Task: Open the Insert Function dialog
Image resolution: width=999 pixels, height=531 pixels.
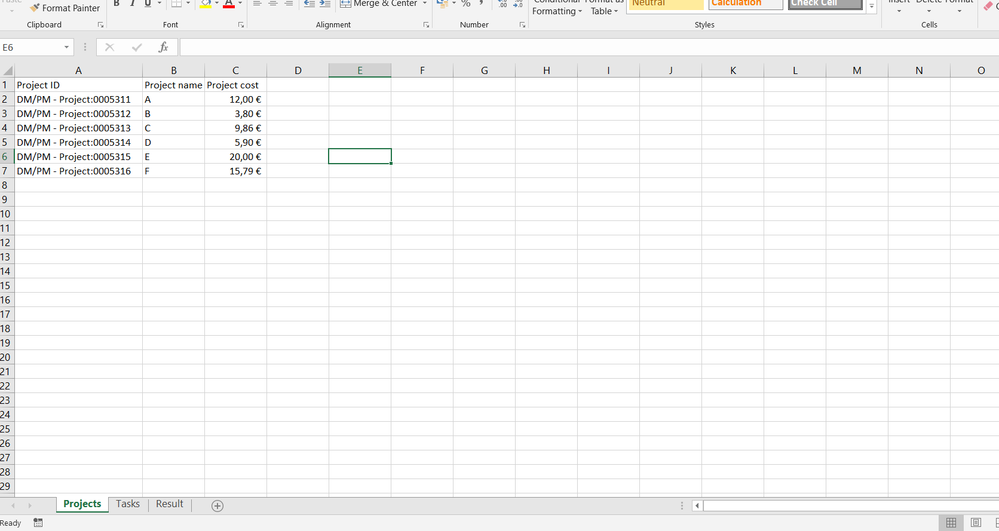Action: coord(163,47)
